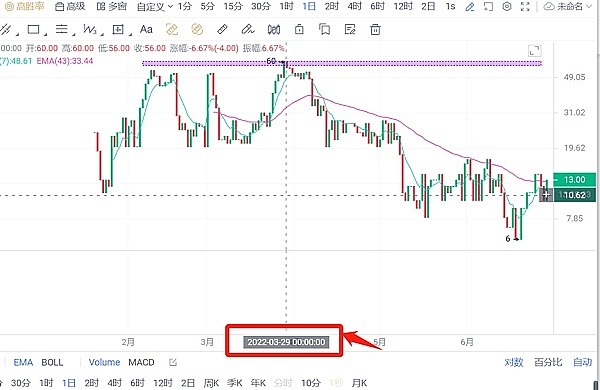Viewport: 600px width, 390px height.
Task: Delete drawings with the trash icon
Action: [375, 29]
